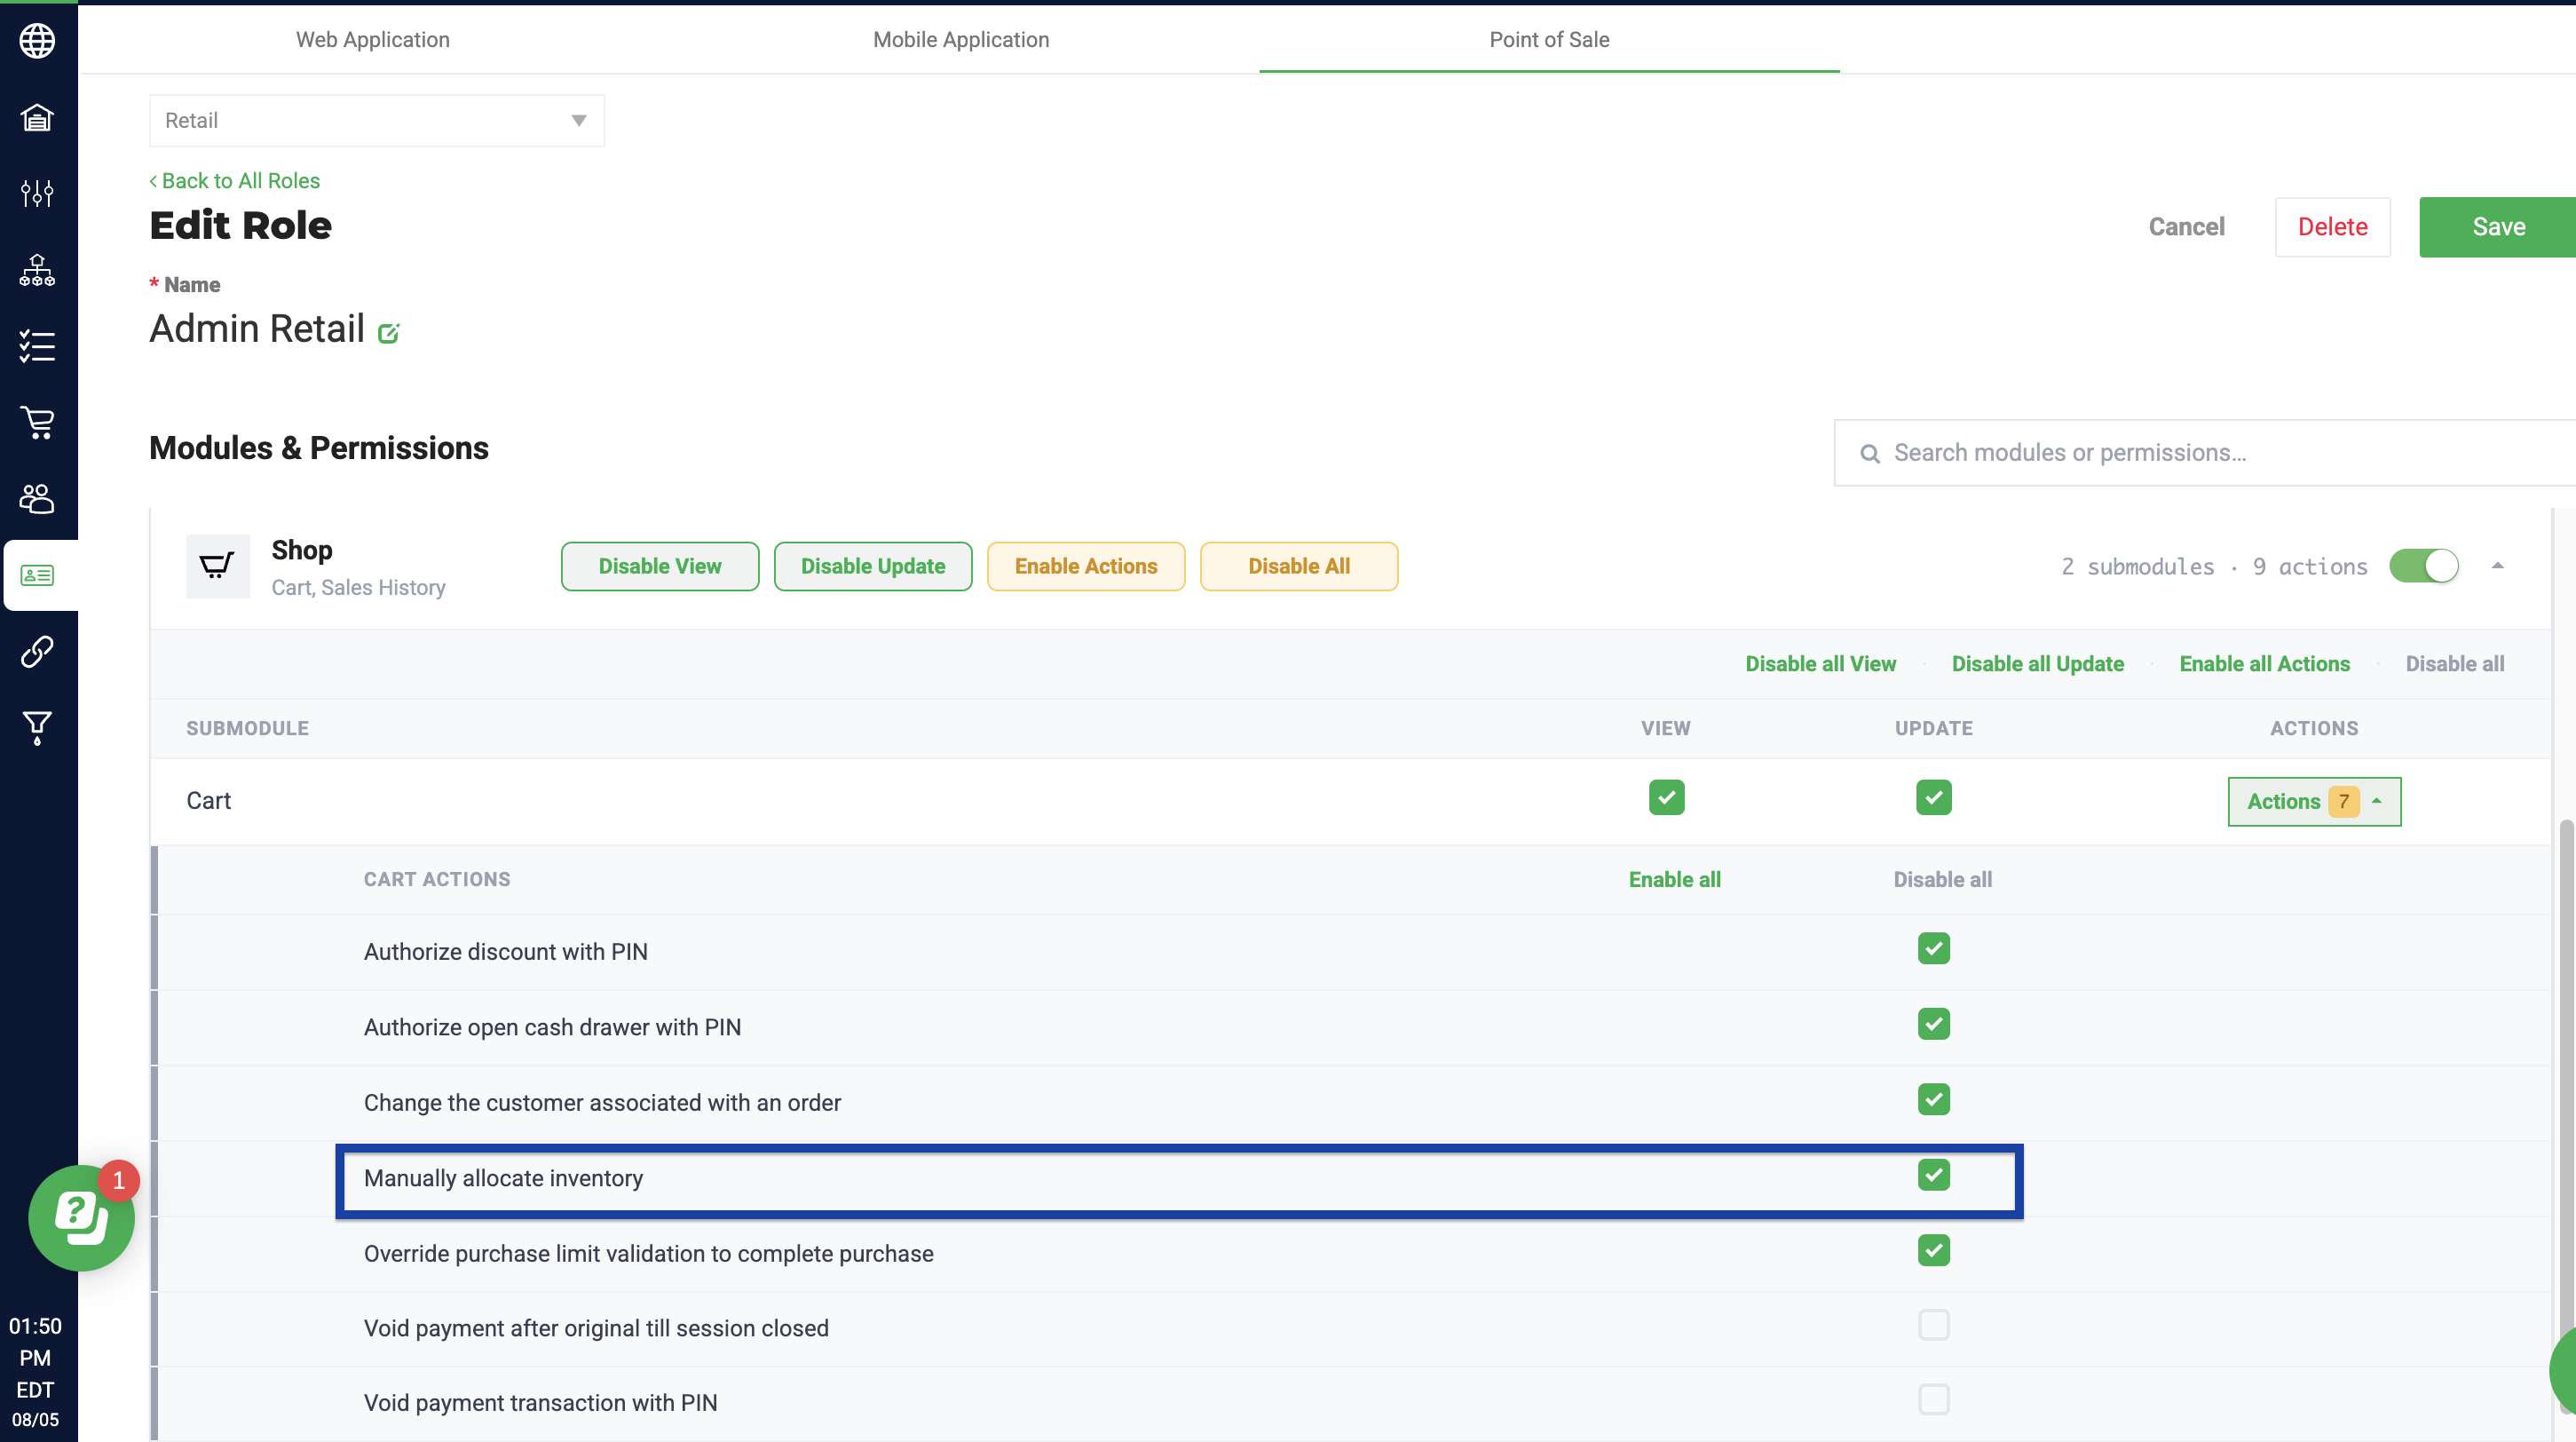Screen dimensions: 2576x1442
Task: Go back to All Roles
Action: click(235, 181)
